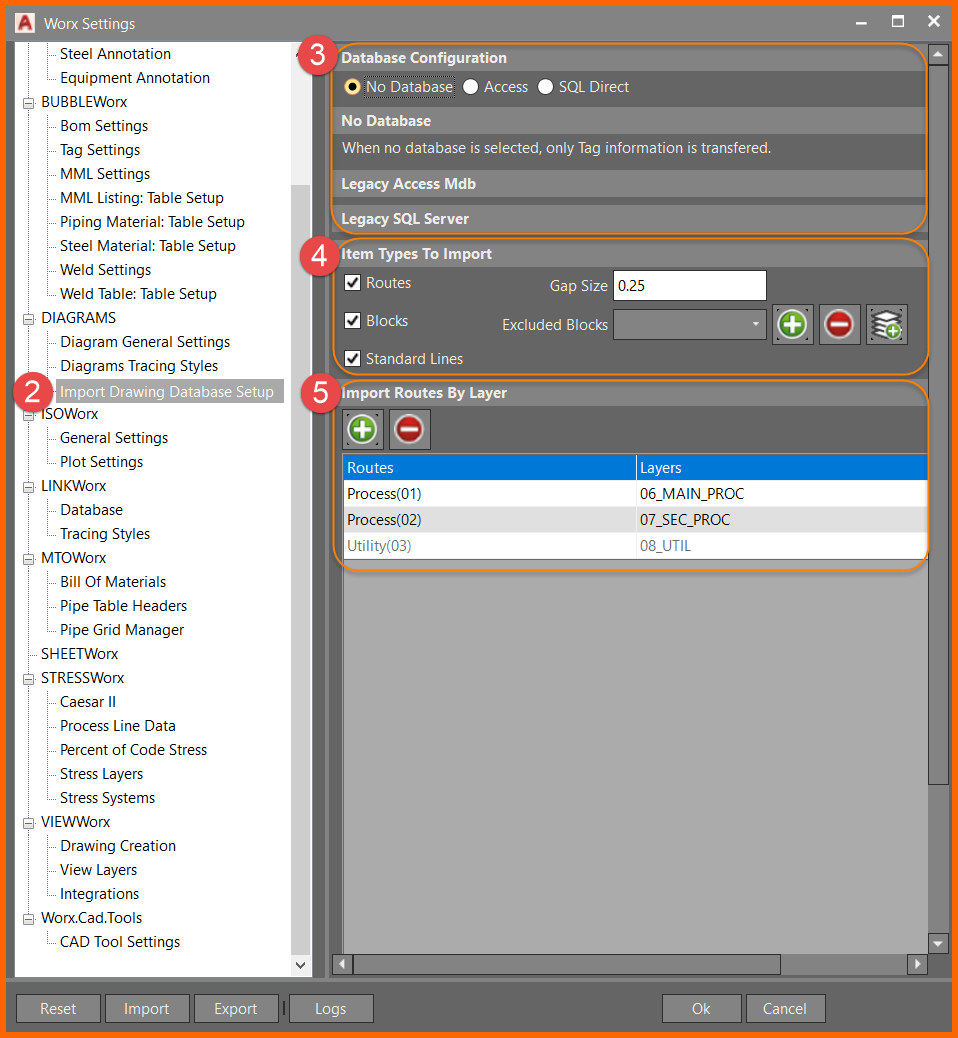Collapse the STRESSWorx tree node
958x1038 pixels.
(x=28, y=679)
